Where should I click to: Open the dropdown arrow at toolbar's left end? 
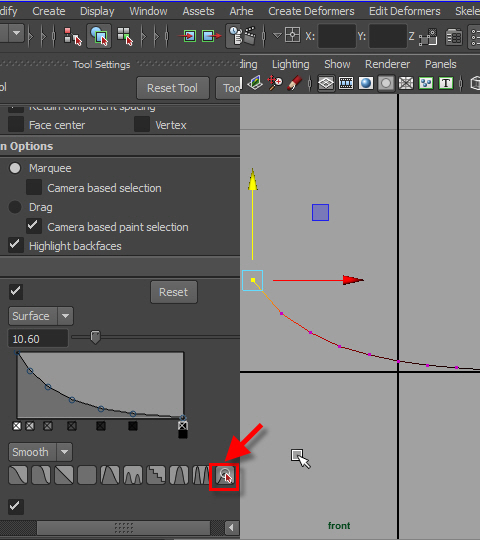tap(16, 34)
